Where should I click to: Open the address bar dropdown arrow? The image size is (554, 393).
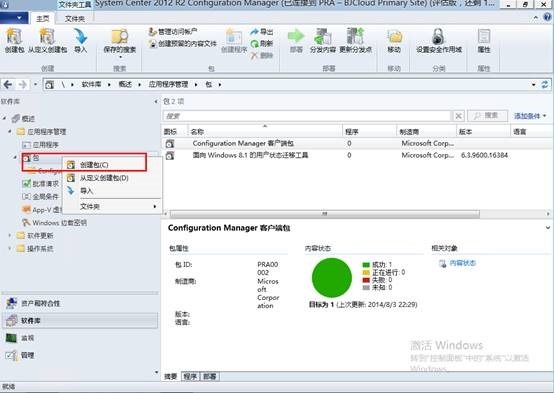coord(534,84)
